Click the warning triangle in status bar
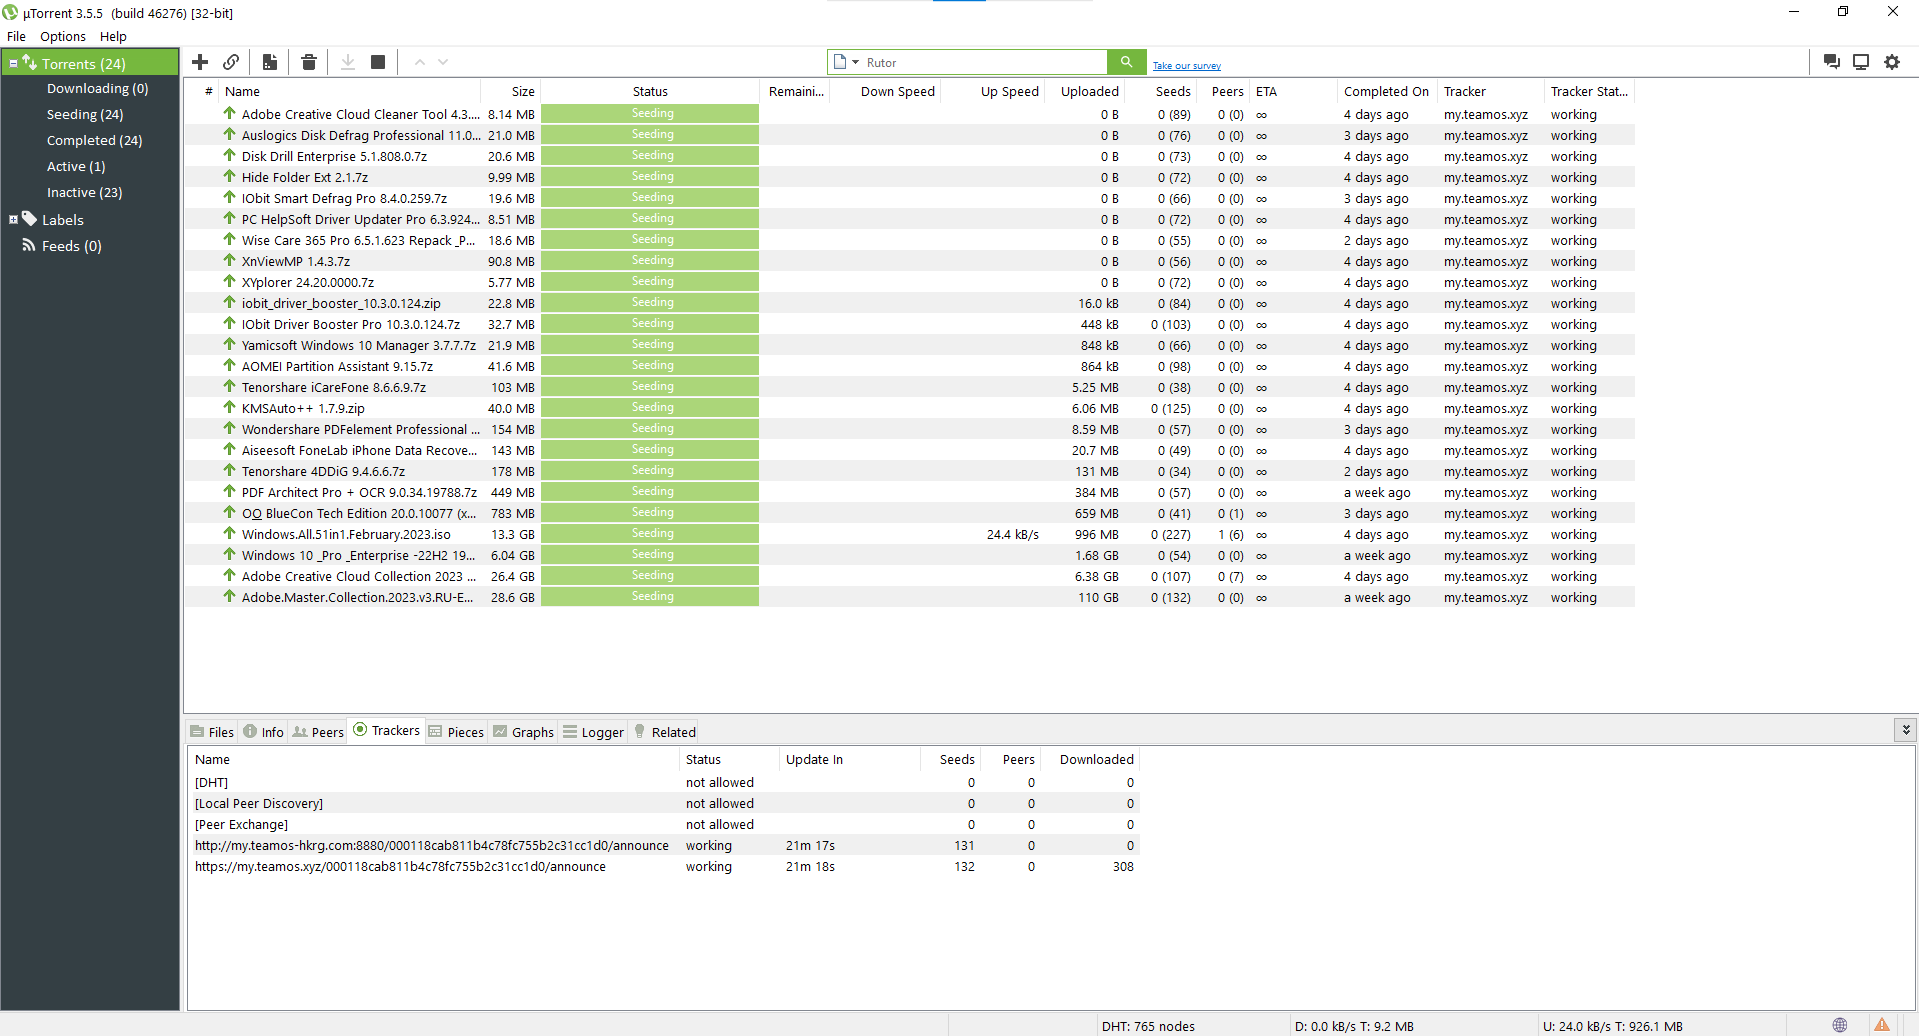Image resolution: width=1919 pixels, height=1036 pixels. coord(1882,1025)
